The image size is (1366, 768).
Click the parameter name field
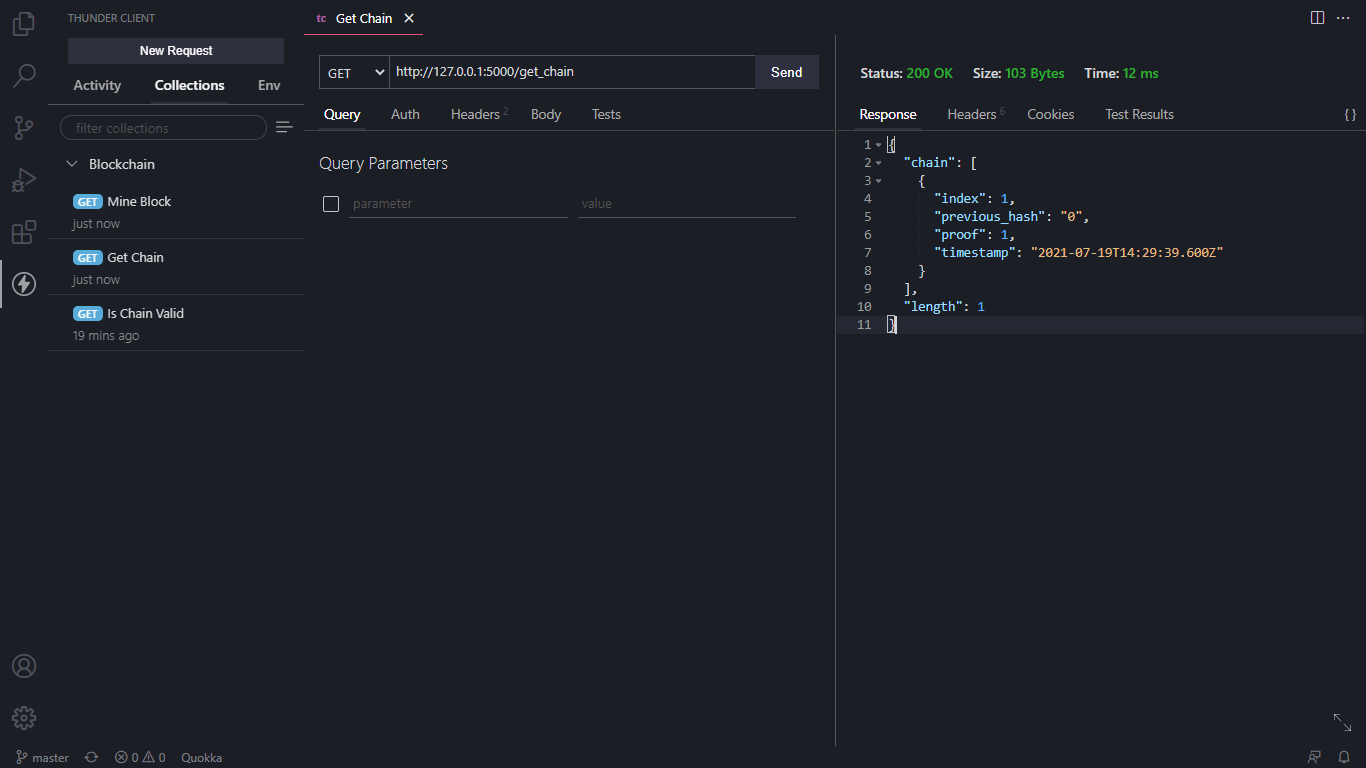point(458,204)
